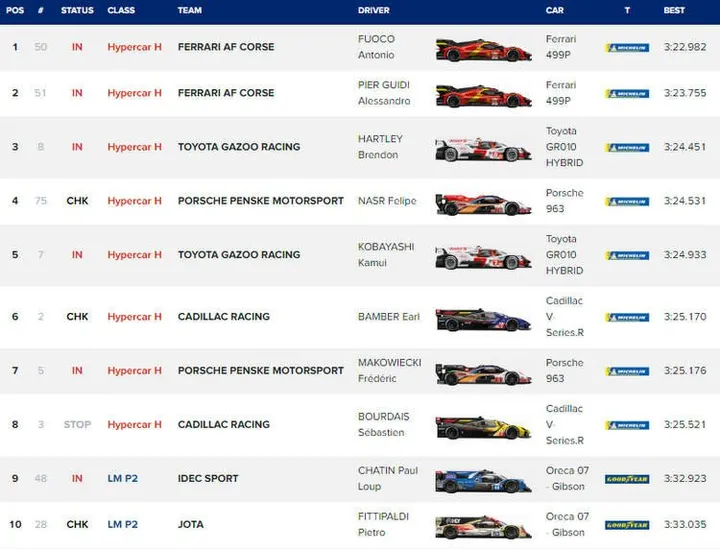Viewport: 720px width, 549px height.
Task: Click the CAR column header
Action: (x=555, y=10)
